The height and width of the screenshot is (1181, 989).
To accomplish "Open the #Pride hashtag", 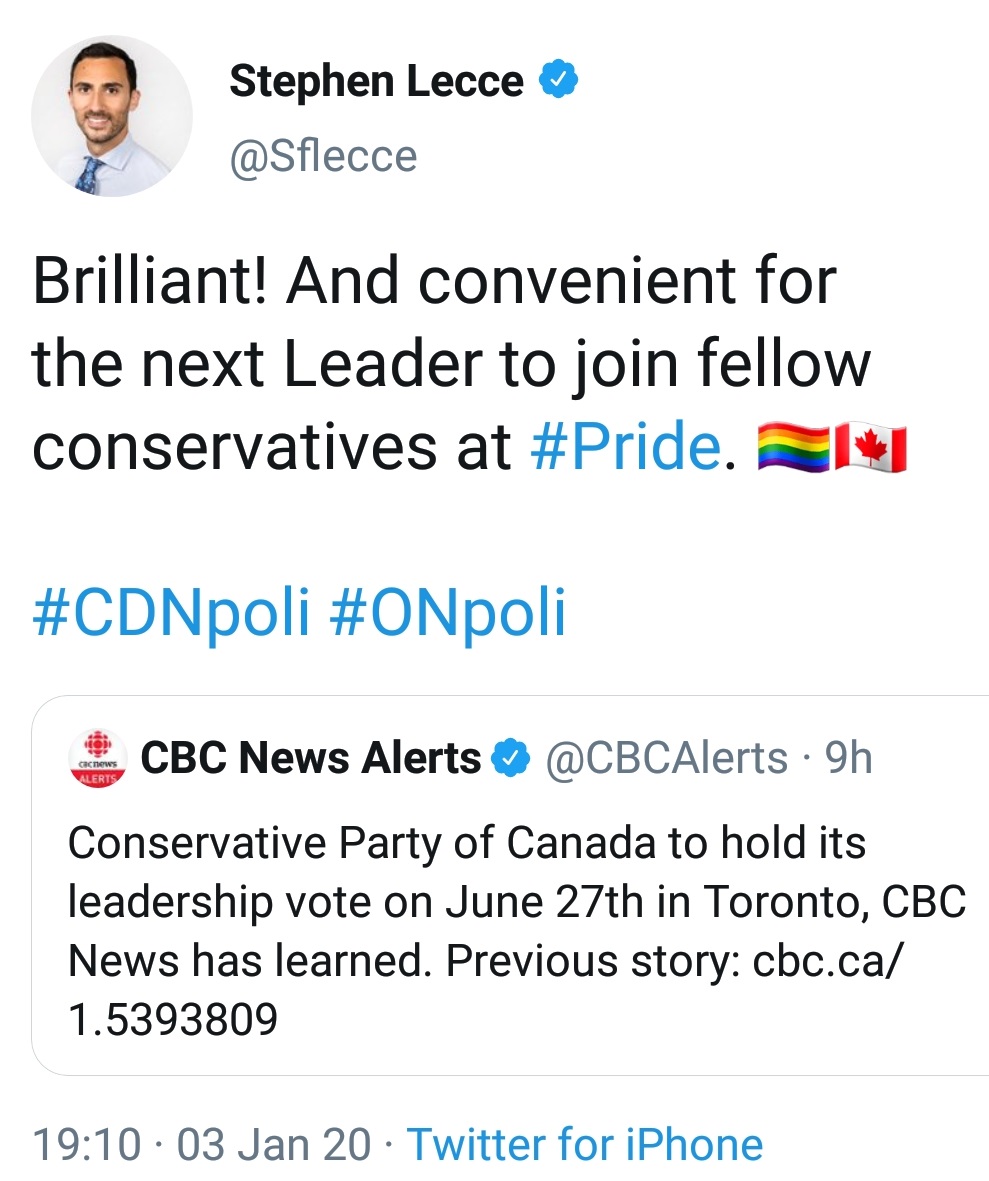I will (623, 448).
